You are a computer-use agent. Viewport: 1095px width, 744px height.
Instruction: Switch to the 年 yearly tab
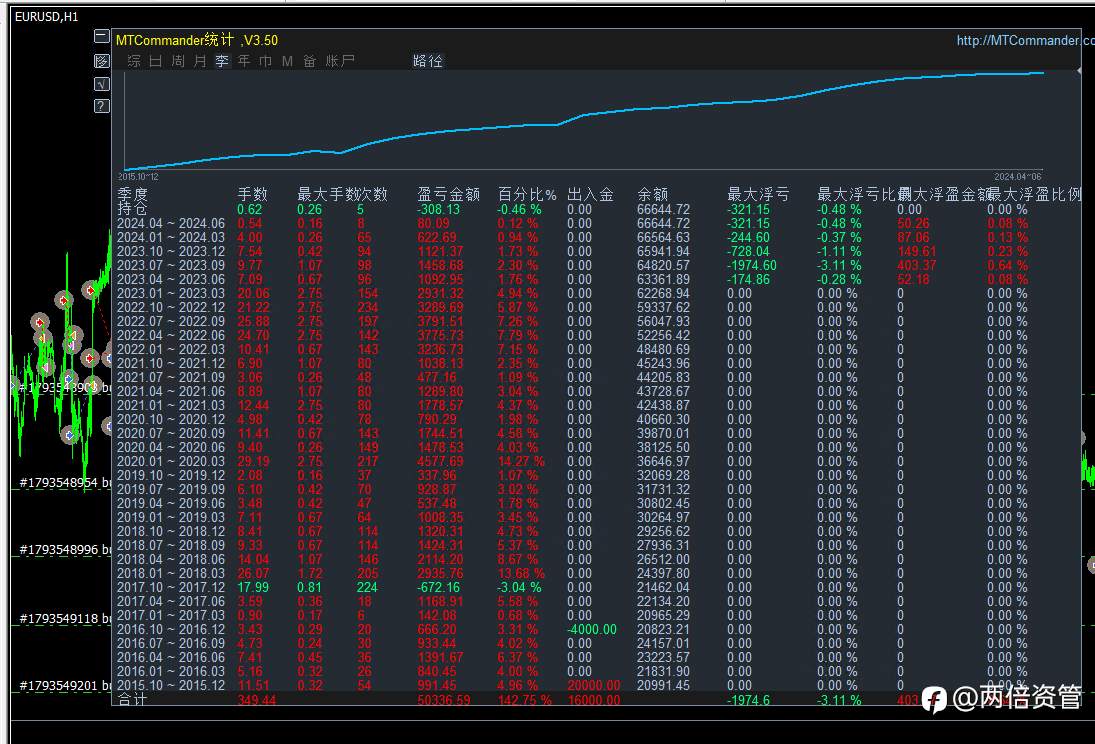point(244,61)
